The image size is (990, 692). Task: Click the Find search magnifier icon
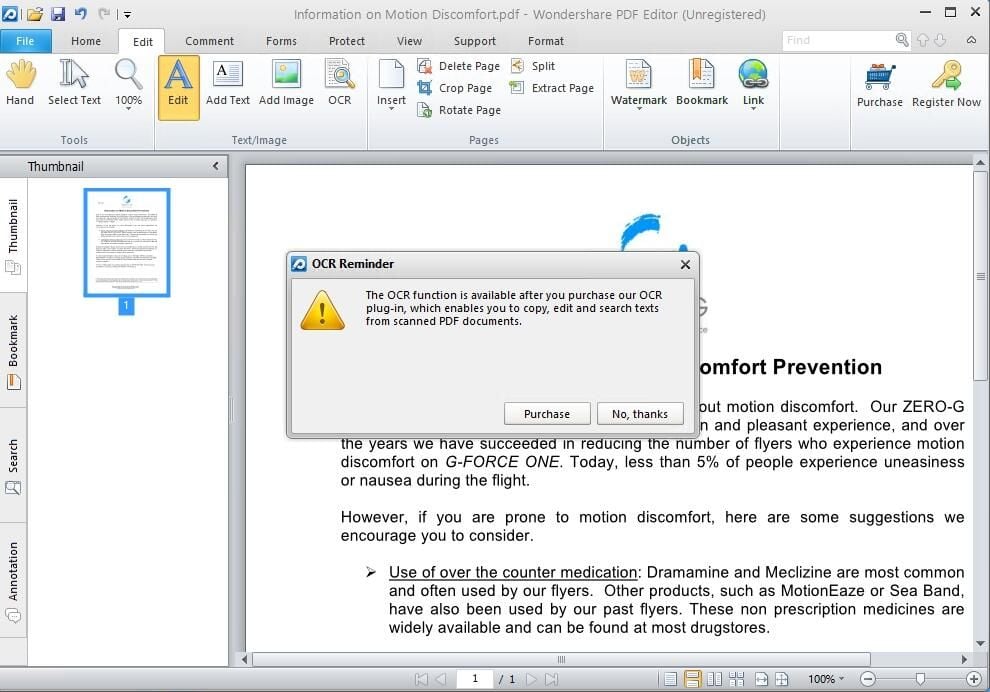[902, 40]
